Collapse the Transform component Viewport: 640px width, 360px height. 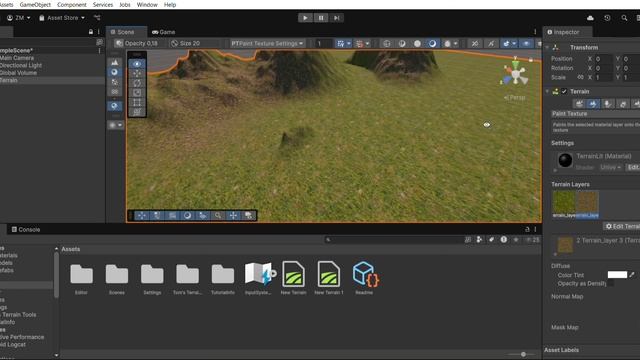pyautogui.click(x=547, y=47)
